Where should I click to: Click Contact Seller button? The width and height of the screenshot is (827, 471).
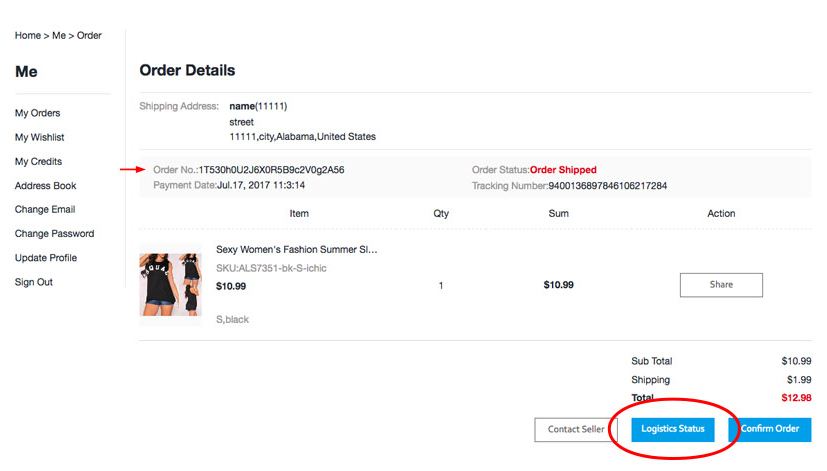[575, 429]
